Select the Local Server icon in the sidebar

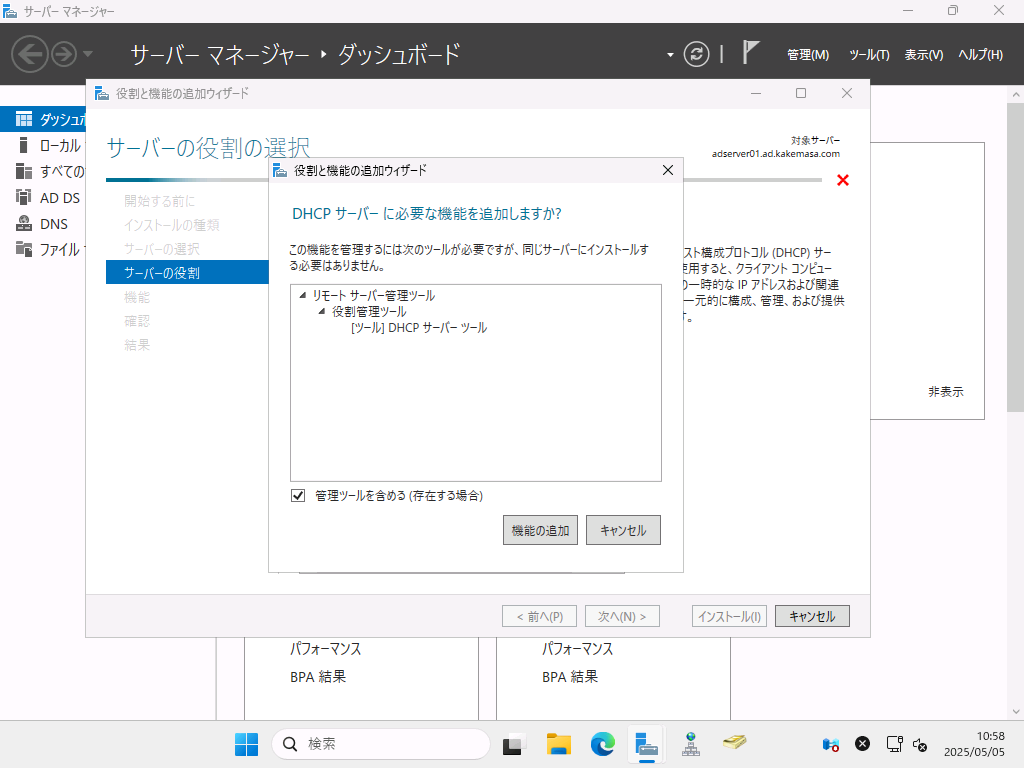coord(24,145)
